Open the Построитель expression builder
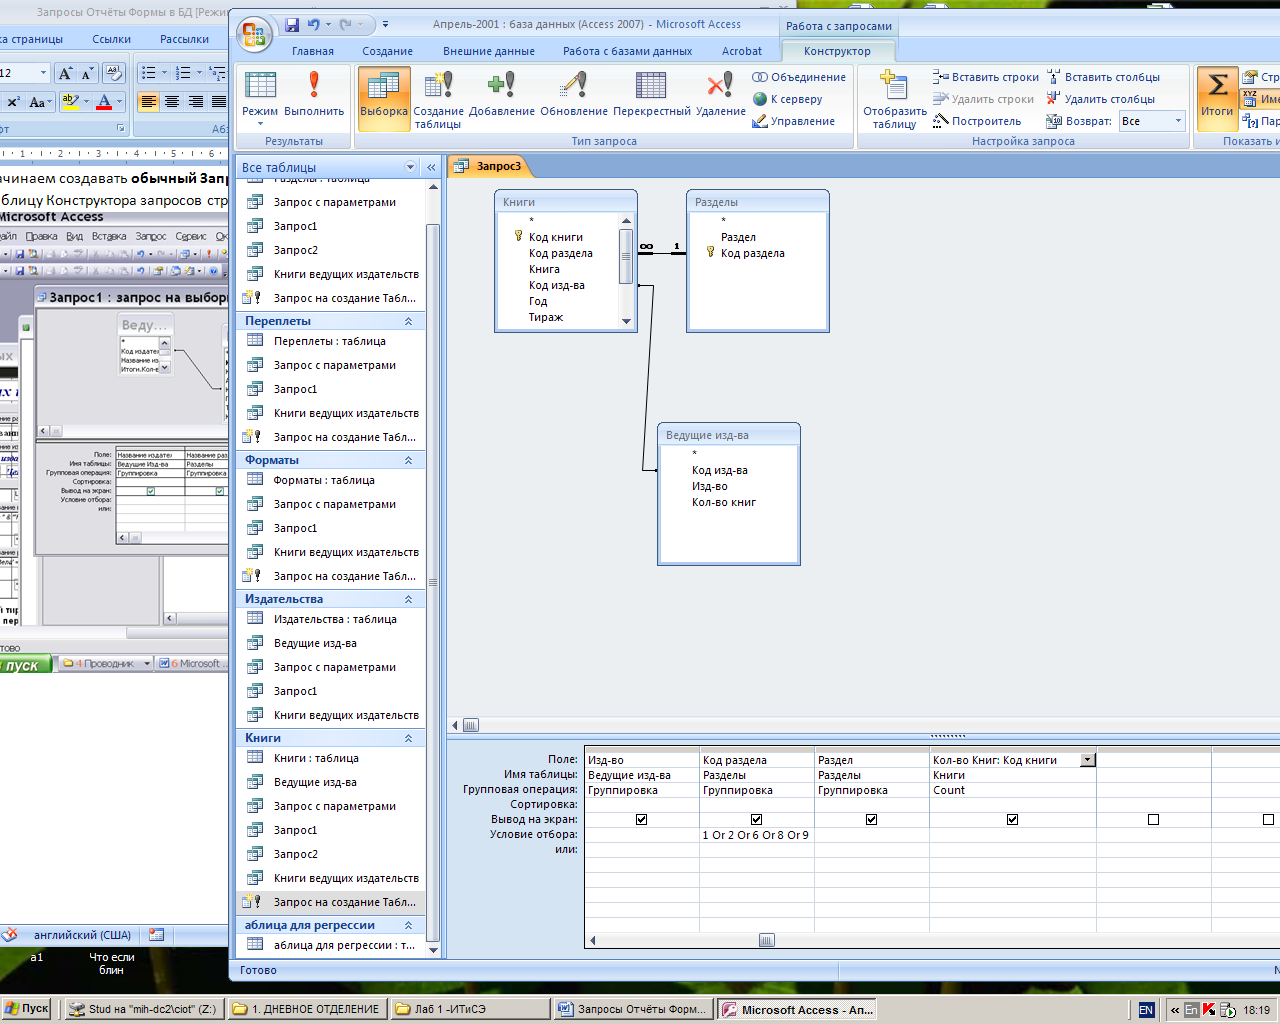 [977, 121]
